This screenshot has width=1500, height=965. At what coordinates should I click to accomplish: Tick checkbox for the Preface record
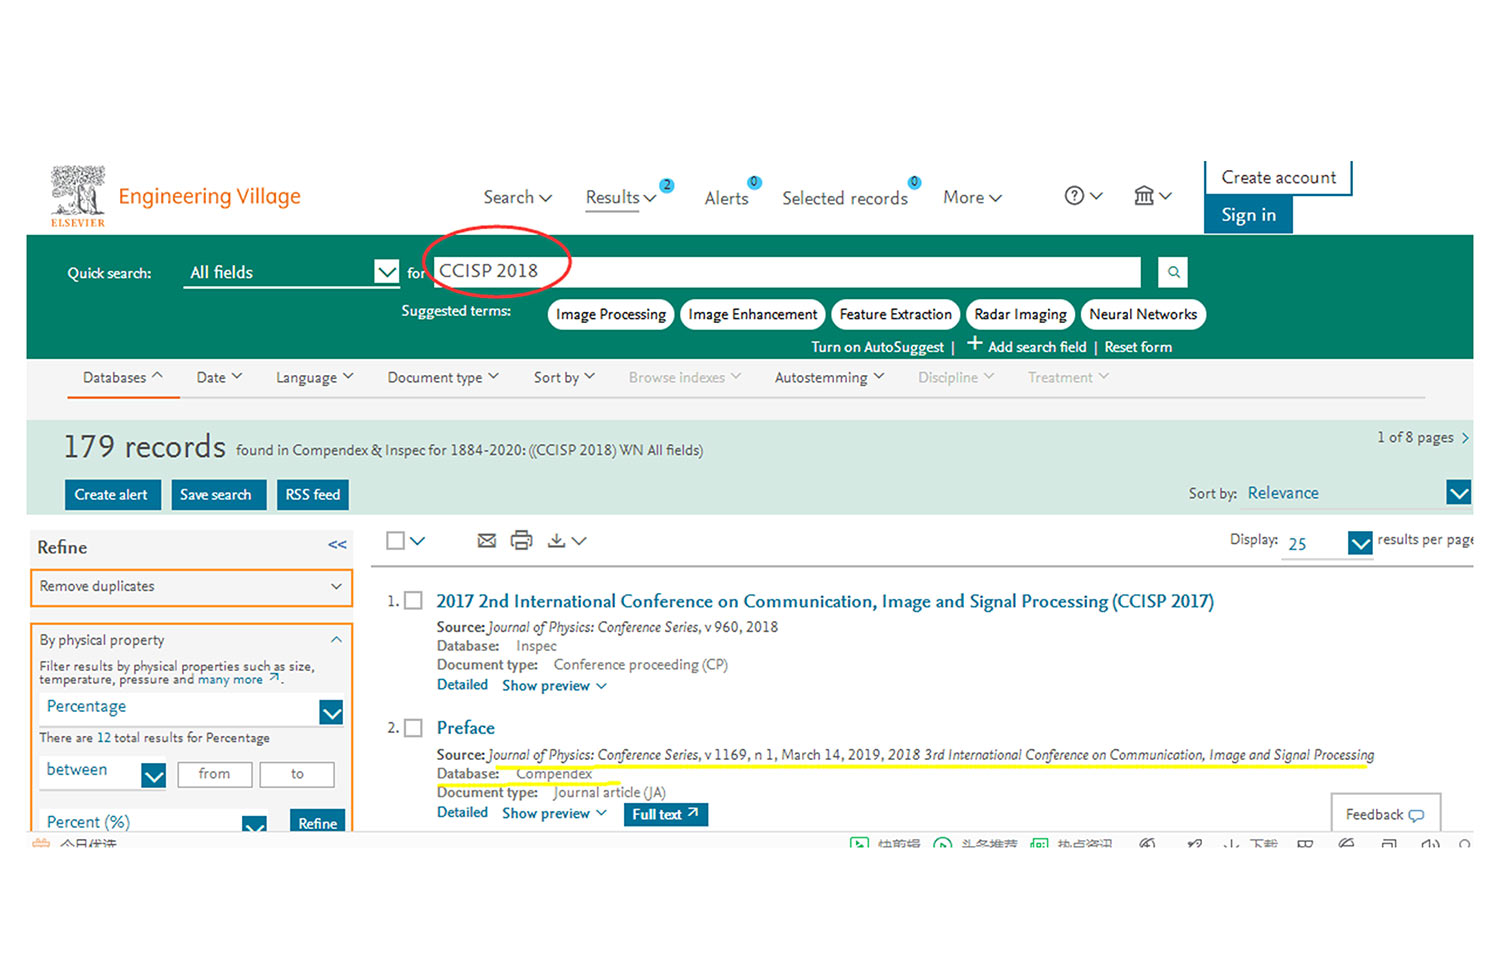pos(413,729)
